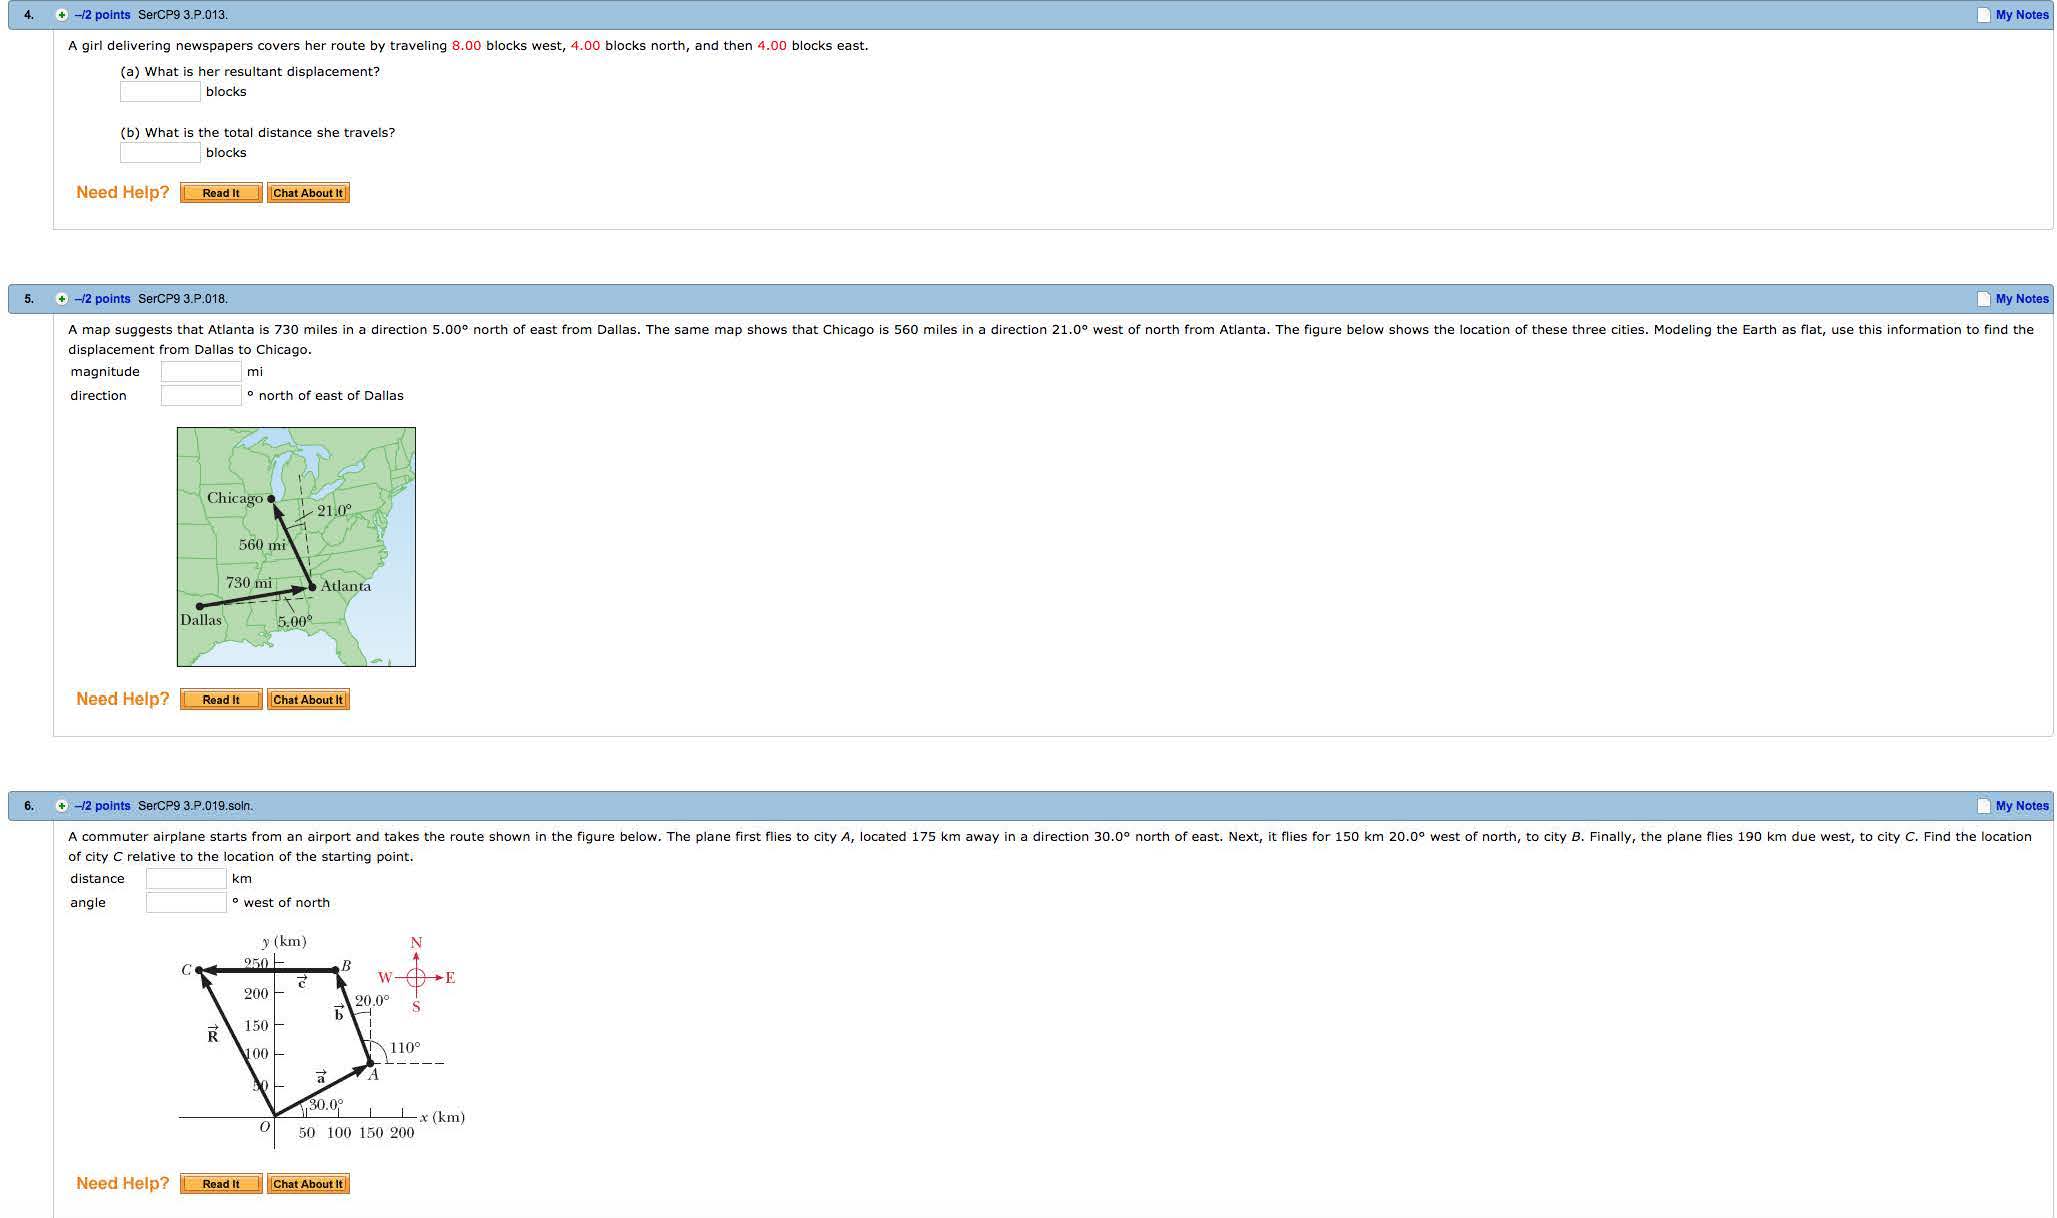The image size is (2057, 1218).
Task: Expand question 5 green plus icon
Action: pyautogui.click(x=62, y=299)
